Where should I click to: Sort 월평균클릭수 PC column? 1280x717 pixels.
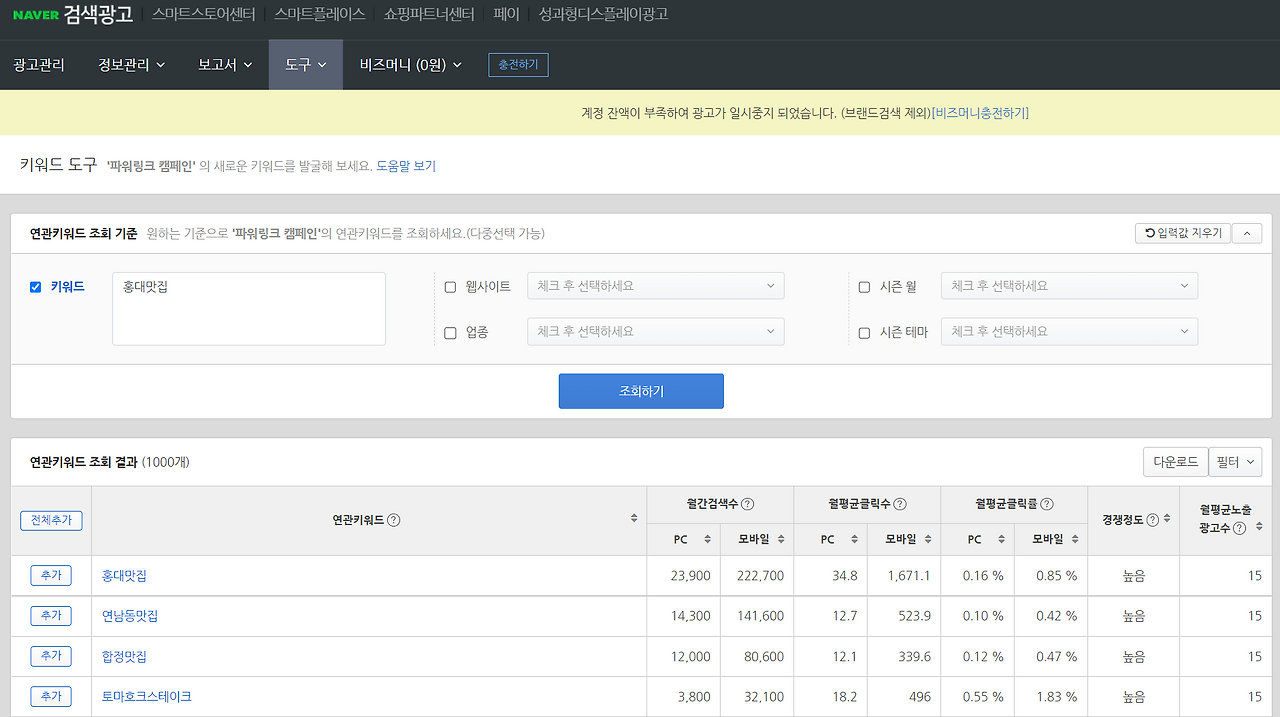(854, 540)
